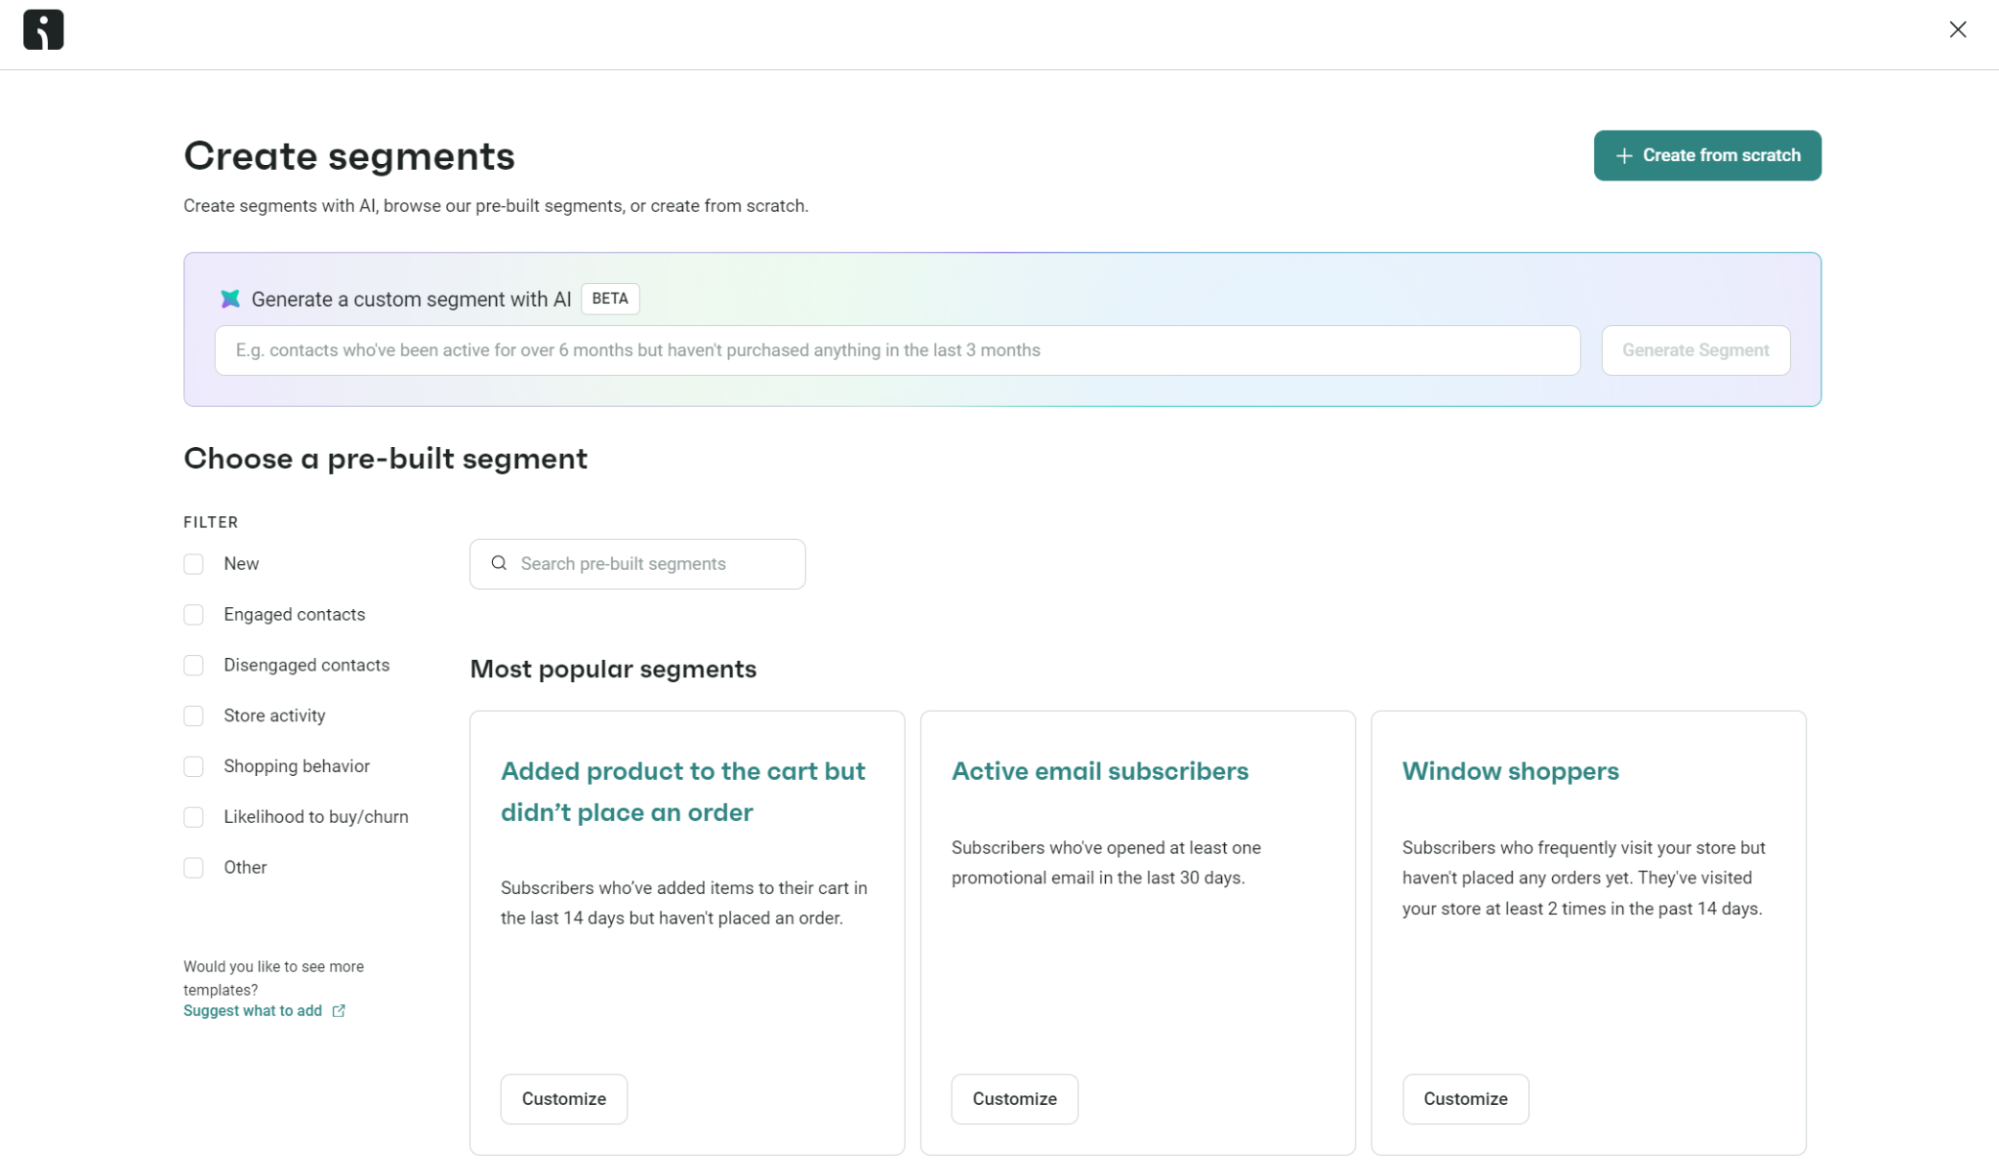Screen dimensions: 1999x1160
Task: Click the BETA badge next to AI segment generator
Action: tap(610, 298)
